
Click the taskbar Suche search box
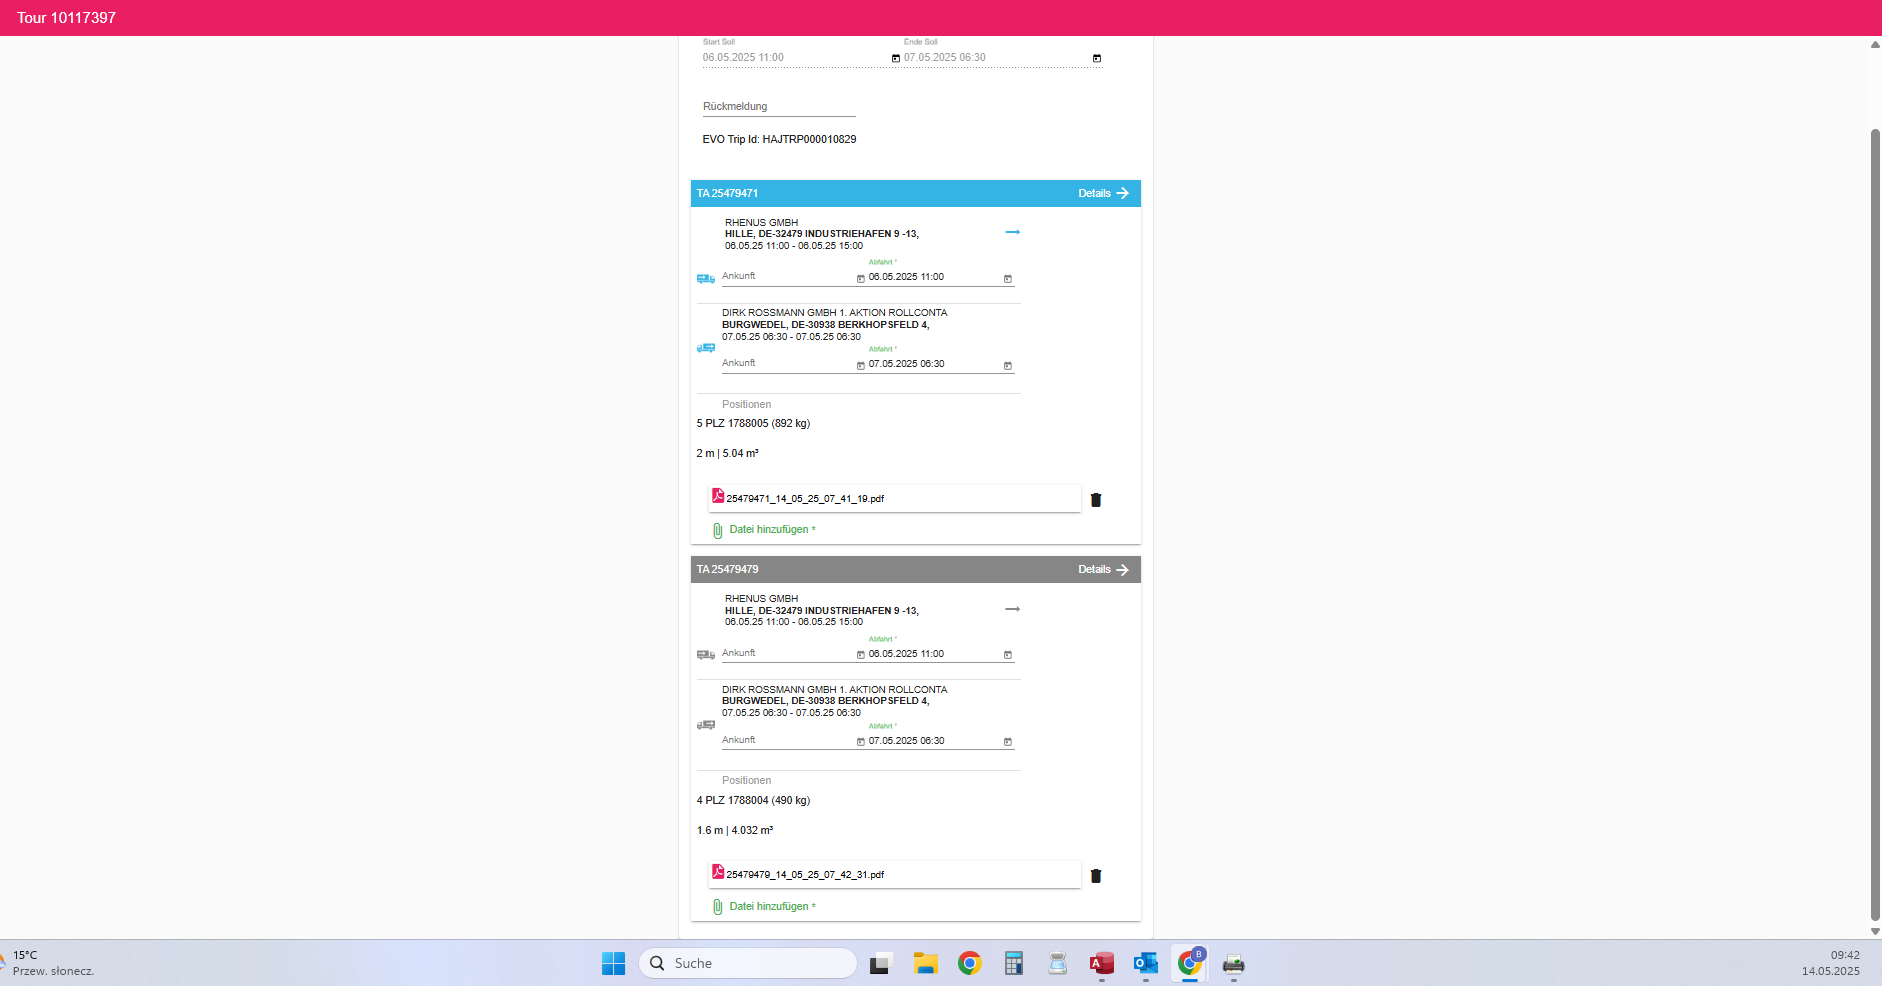coord(748,963)
